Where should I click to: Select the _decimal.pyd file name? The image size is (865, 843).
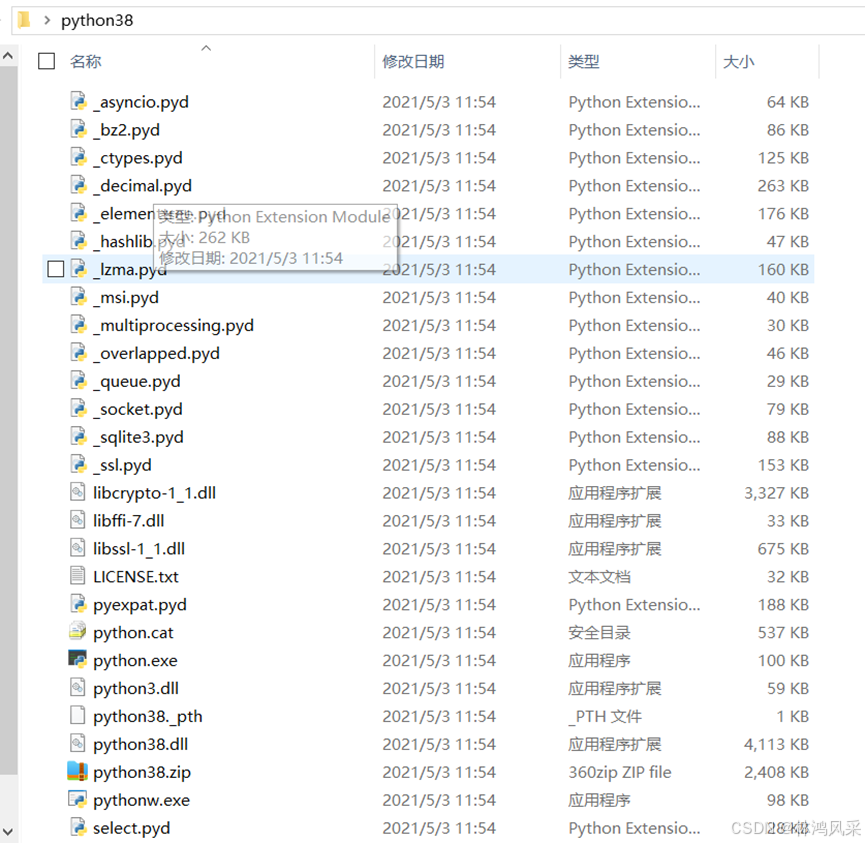(x=142, y=186)
